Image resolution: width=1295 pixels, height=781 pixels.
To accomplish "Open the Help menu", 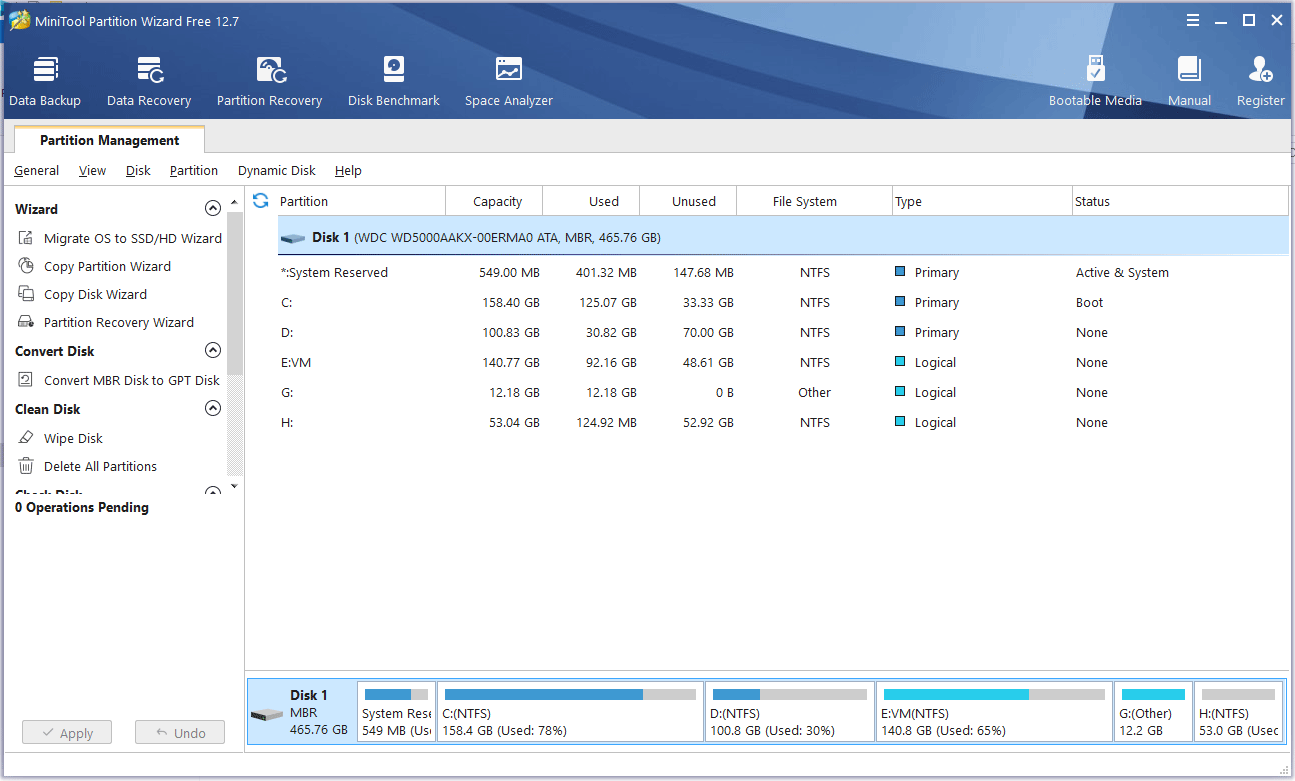I will pyautogui.click(x=348, y=171).
